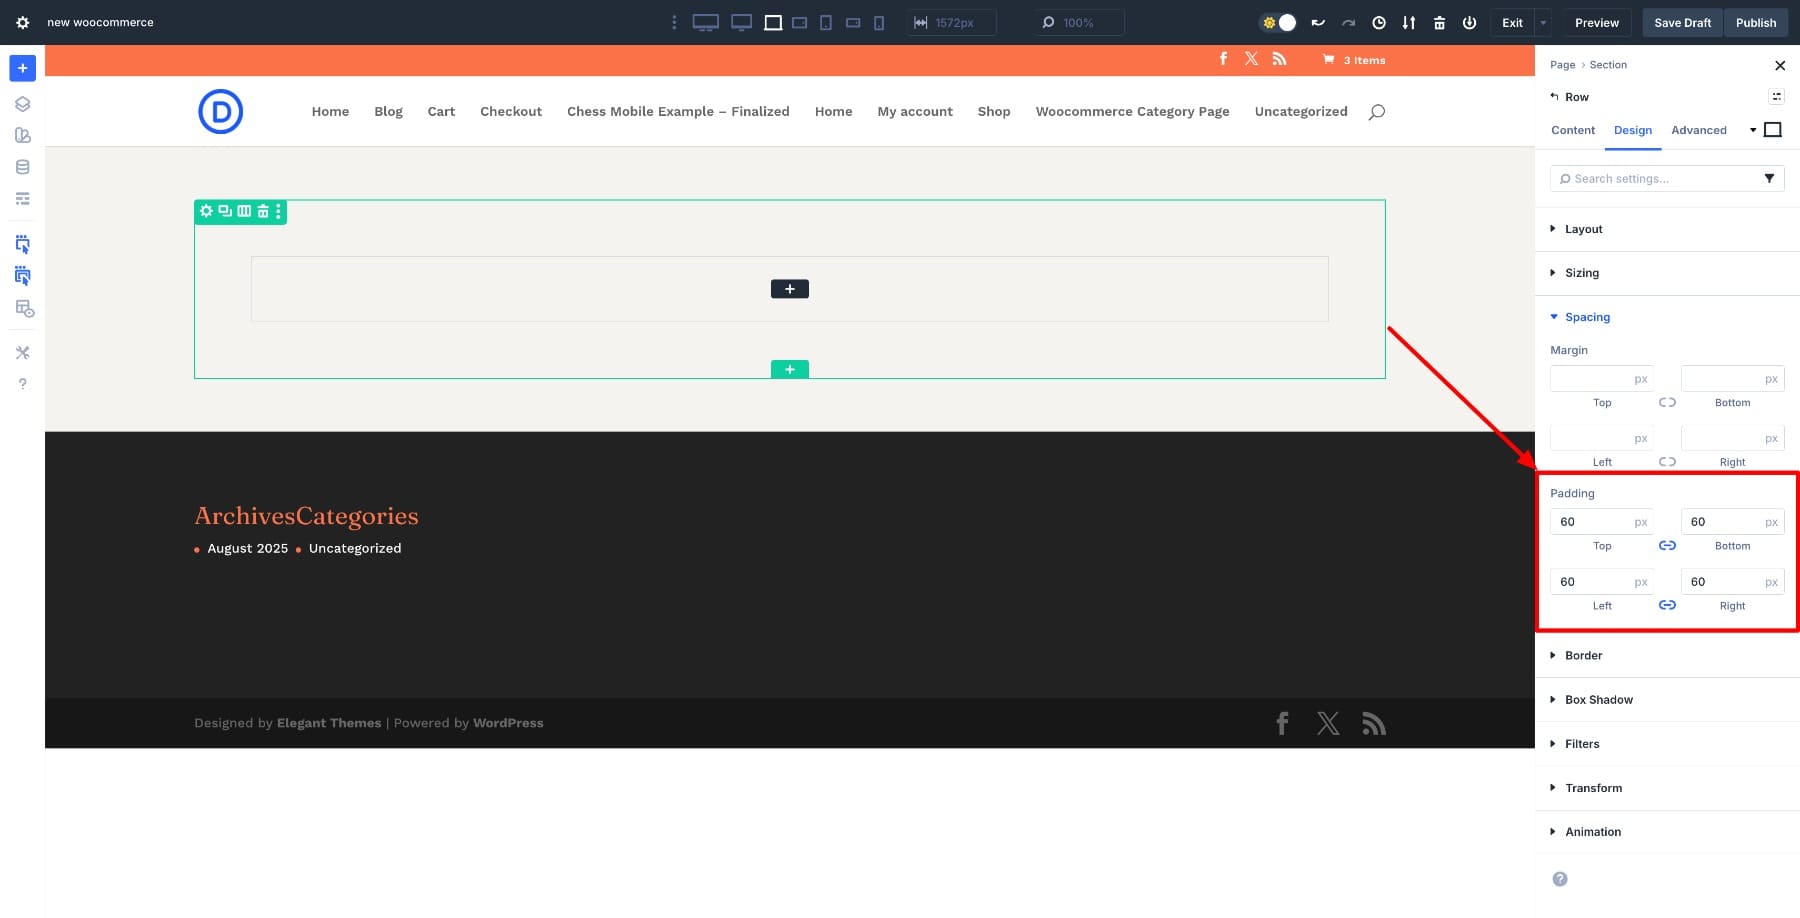Click the Search settings input field

point(1650,178)
